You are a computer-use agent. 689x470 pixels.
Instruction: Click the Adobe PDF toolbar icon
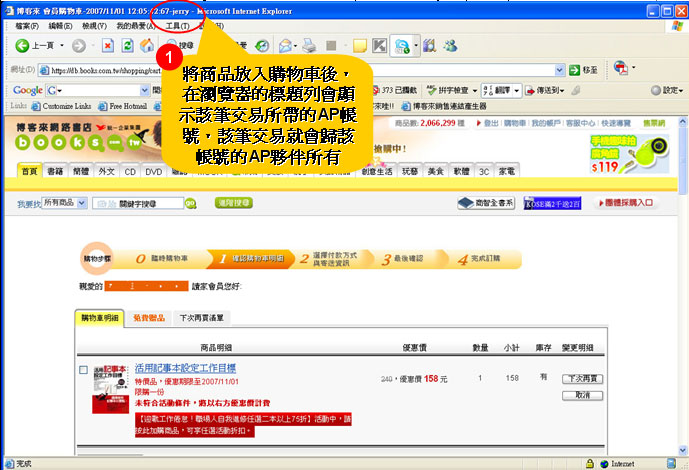pos(620,68)
